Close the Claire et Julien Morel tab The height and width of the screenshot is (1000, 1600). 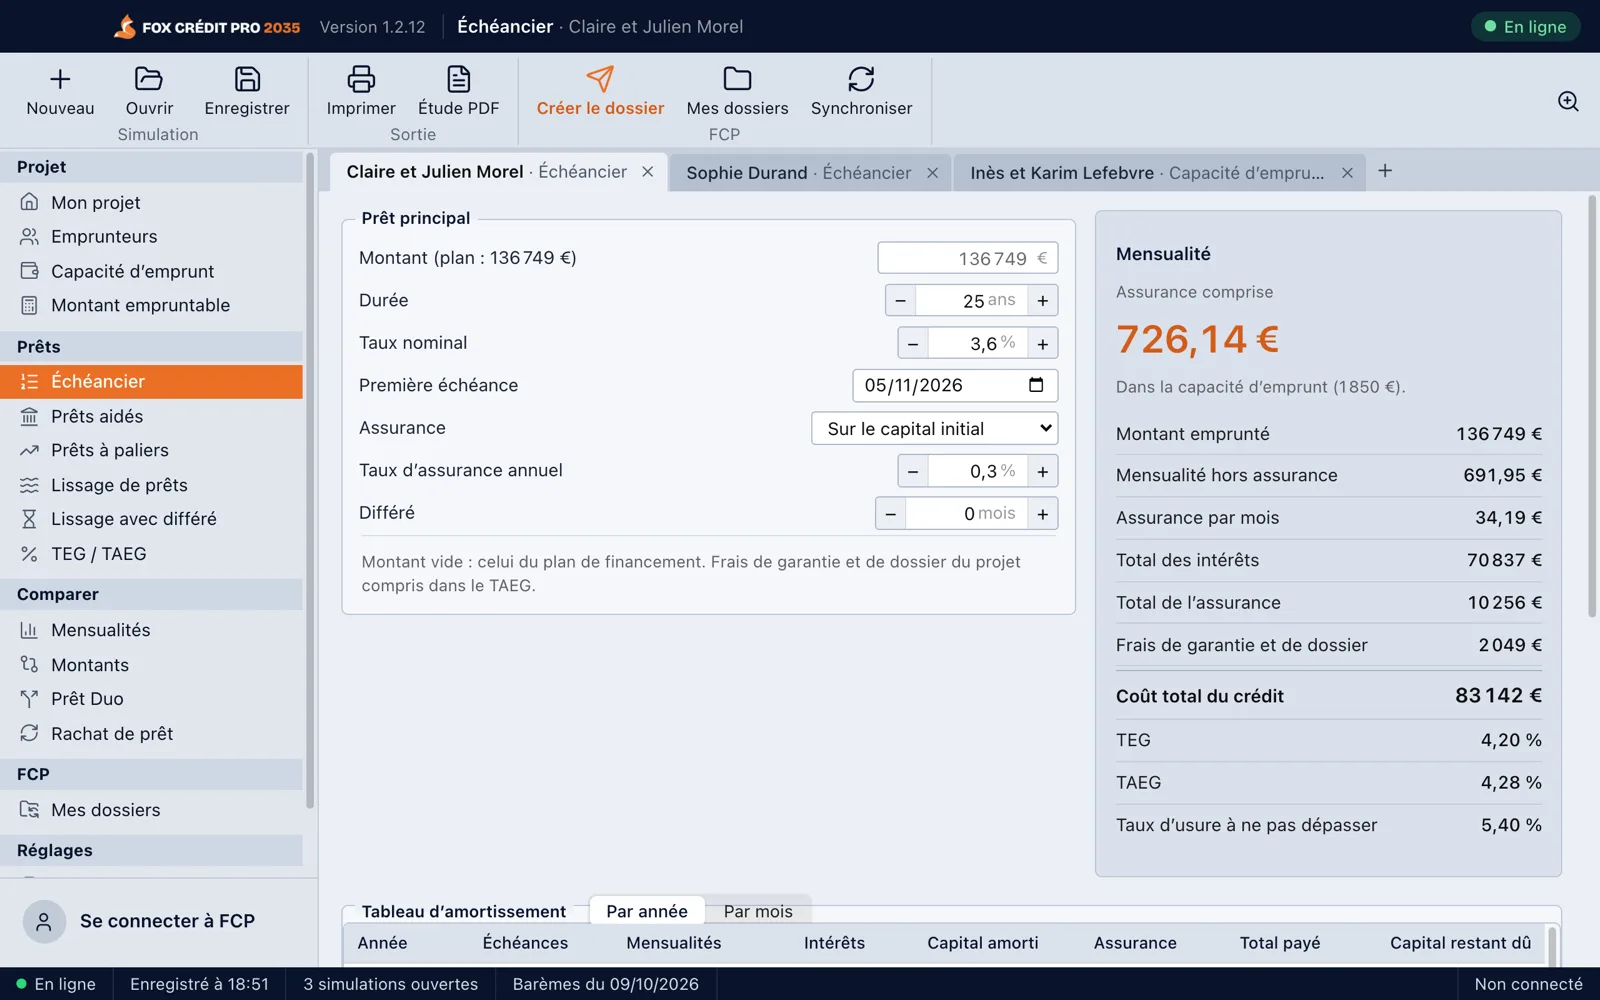[x=648, y=172]
